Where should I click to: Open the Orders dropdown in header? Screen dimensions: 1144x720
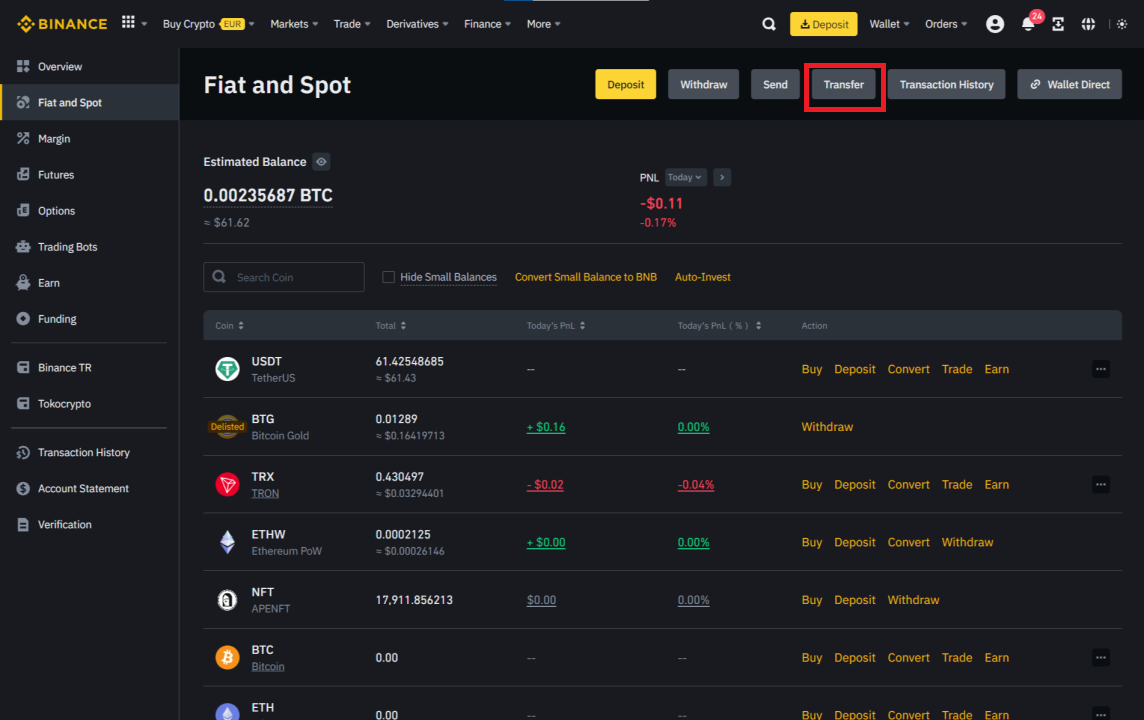[946, 24]
